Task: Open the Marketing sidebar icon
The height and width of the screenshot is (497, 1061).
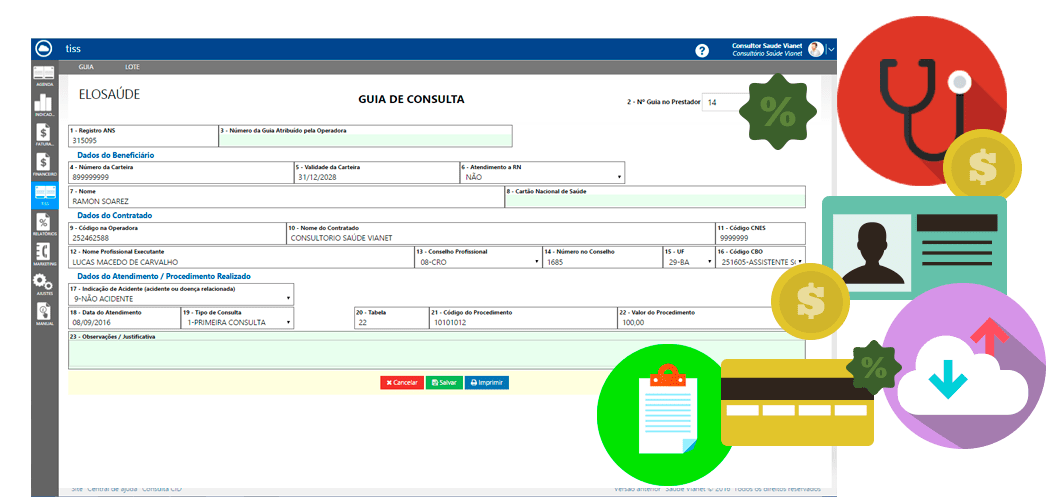Action: (44, 255)
